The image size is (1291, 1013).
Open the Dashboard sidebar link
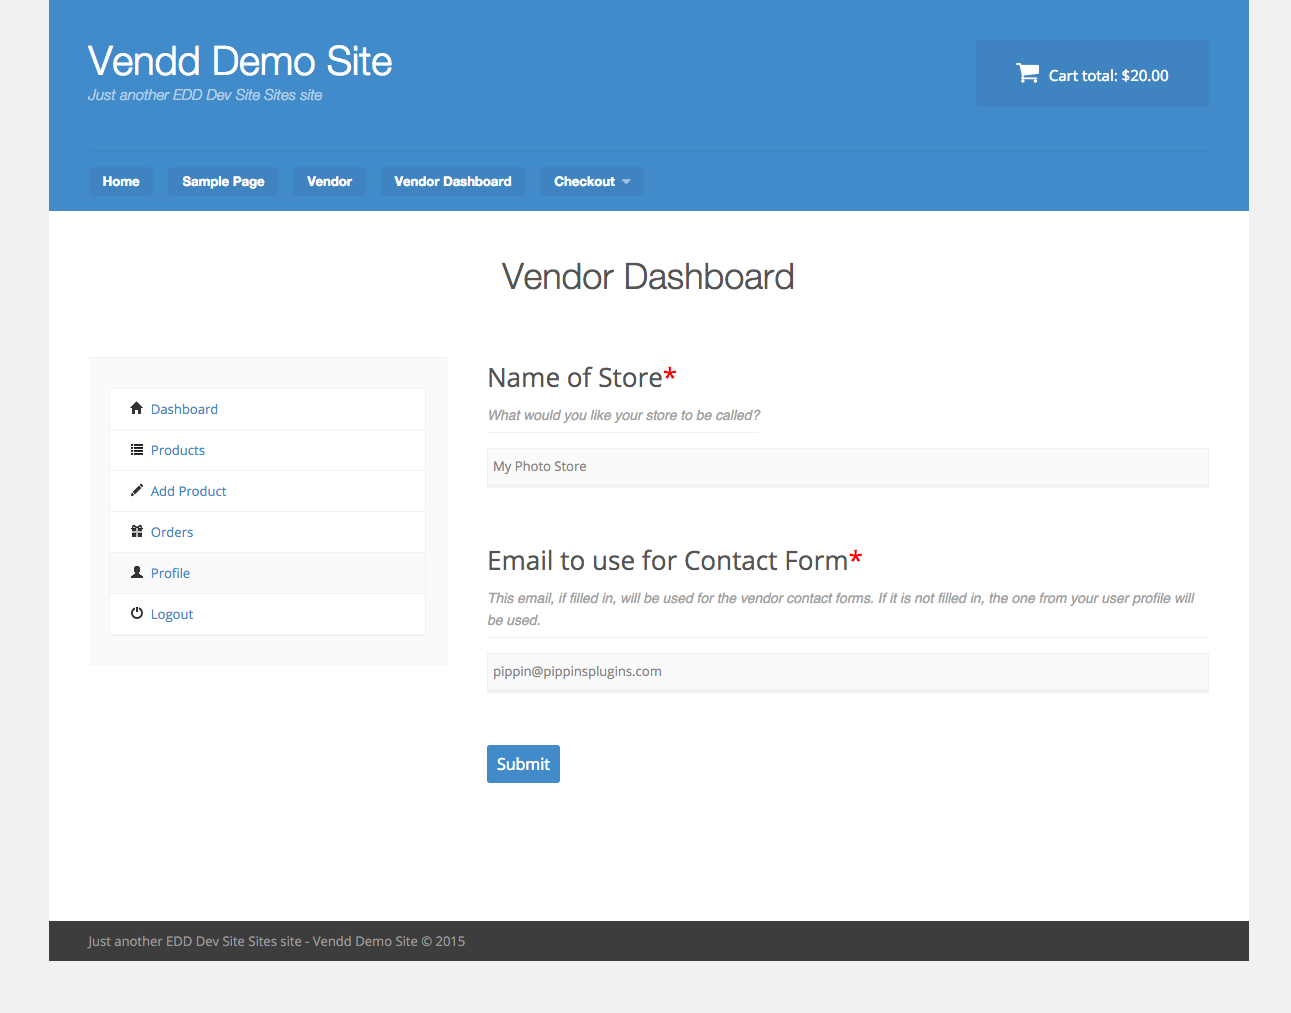coord(184,408)
